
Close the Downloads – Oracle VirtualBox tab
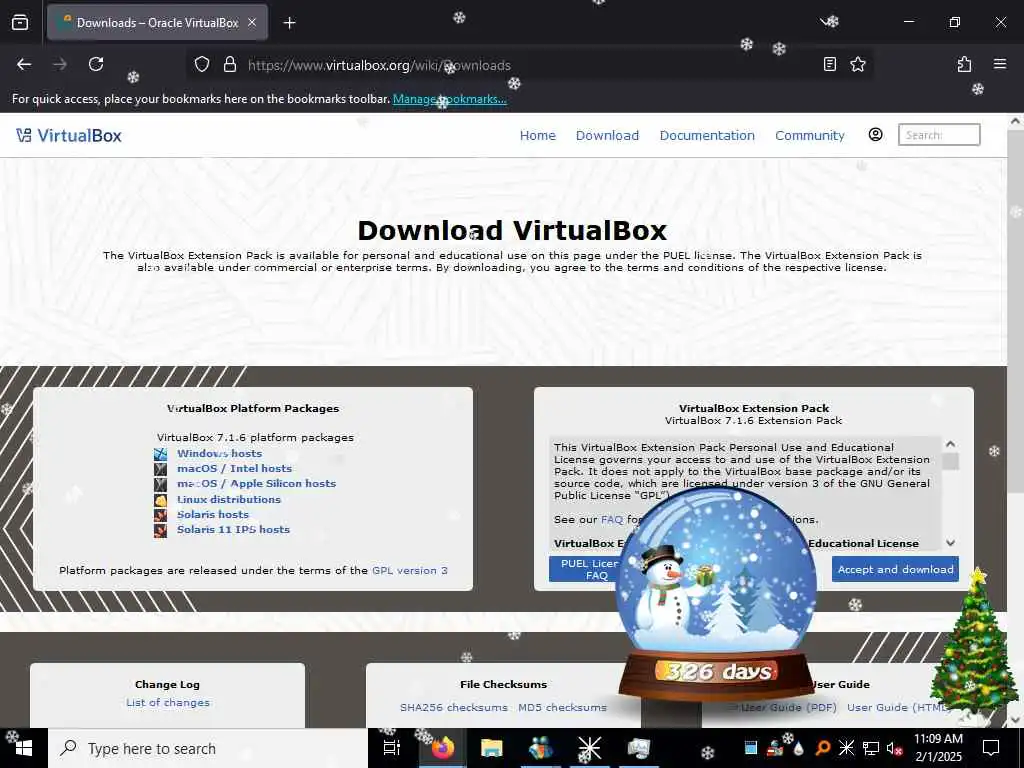pos(252,22)
